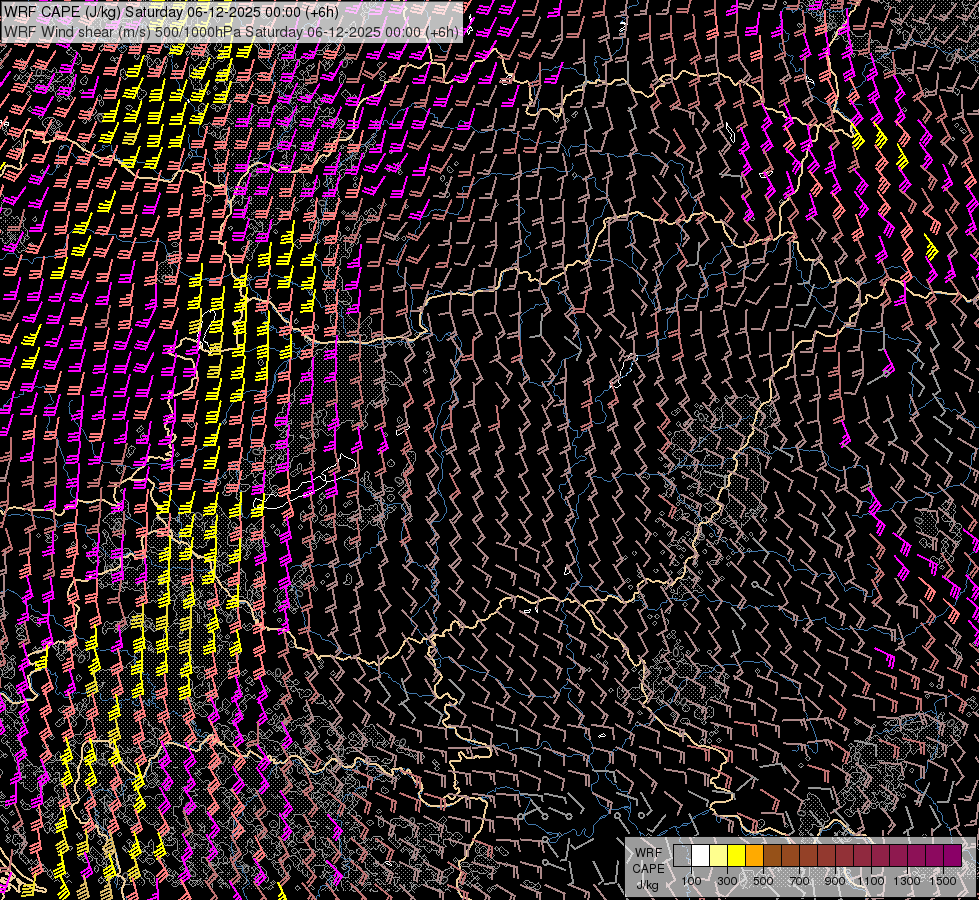Image resolution: width=979 pixels, height=900 pixels.
Task: Select the 900 value on the legend
Action: click(835, 881)
